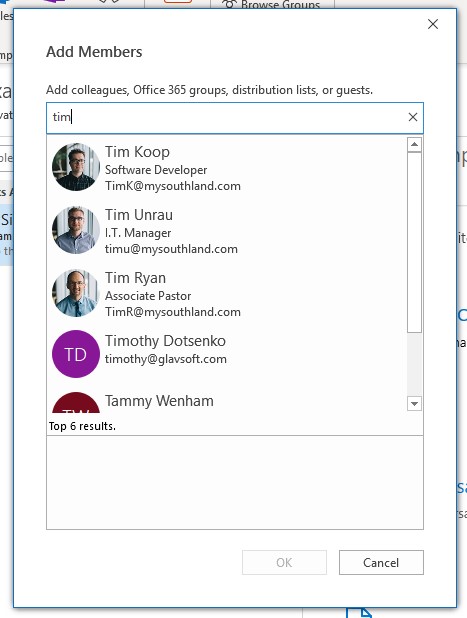Click Tim Unrau's profile photo
This screenshot has width=467, height=618.
[76, 230]
